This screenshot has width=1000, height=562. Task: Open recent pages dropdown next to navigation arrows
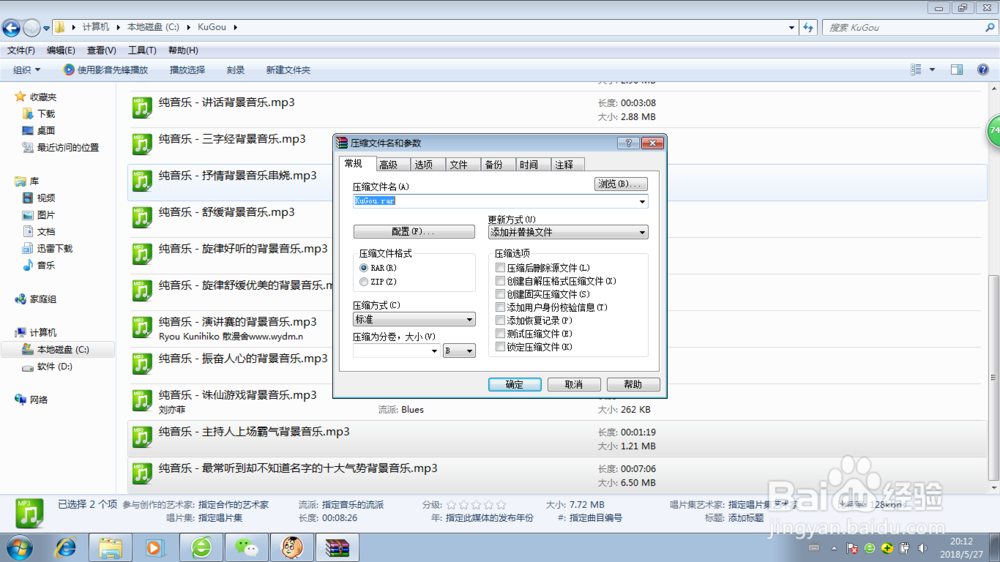point(46,28)
